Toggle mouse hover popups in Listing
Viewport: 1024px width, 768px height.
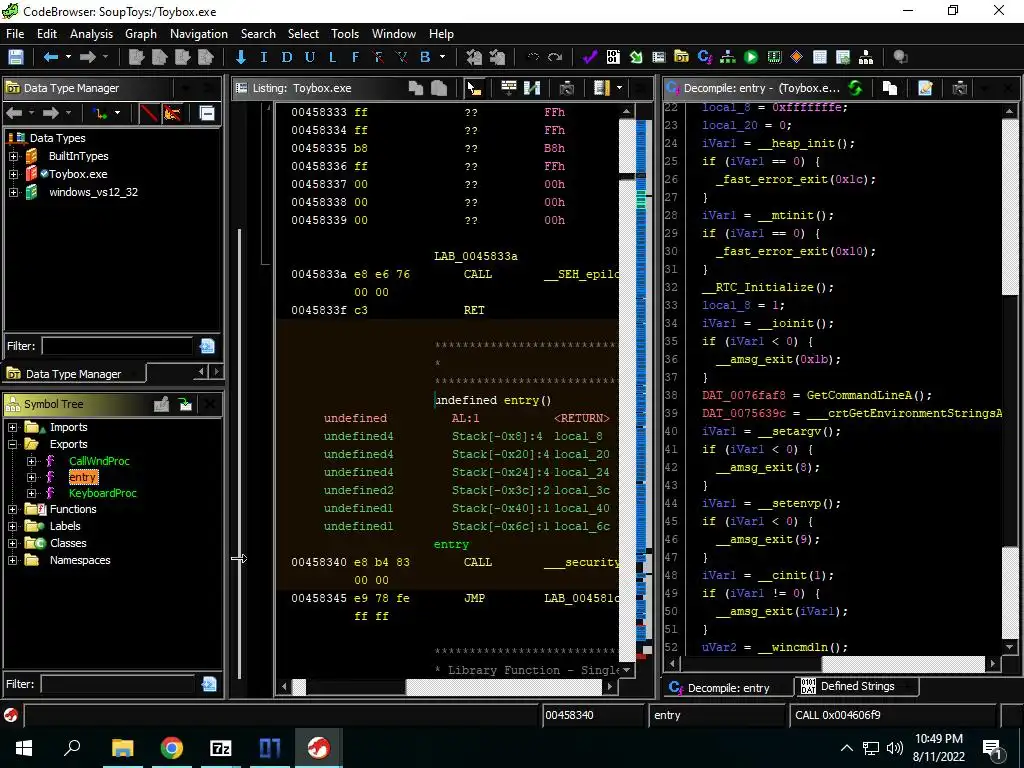pos(474,88)
